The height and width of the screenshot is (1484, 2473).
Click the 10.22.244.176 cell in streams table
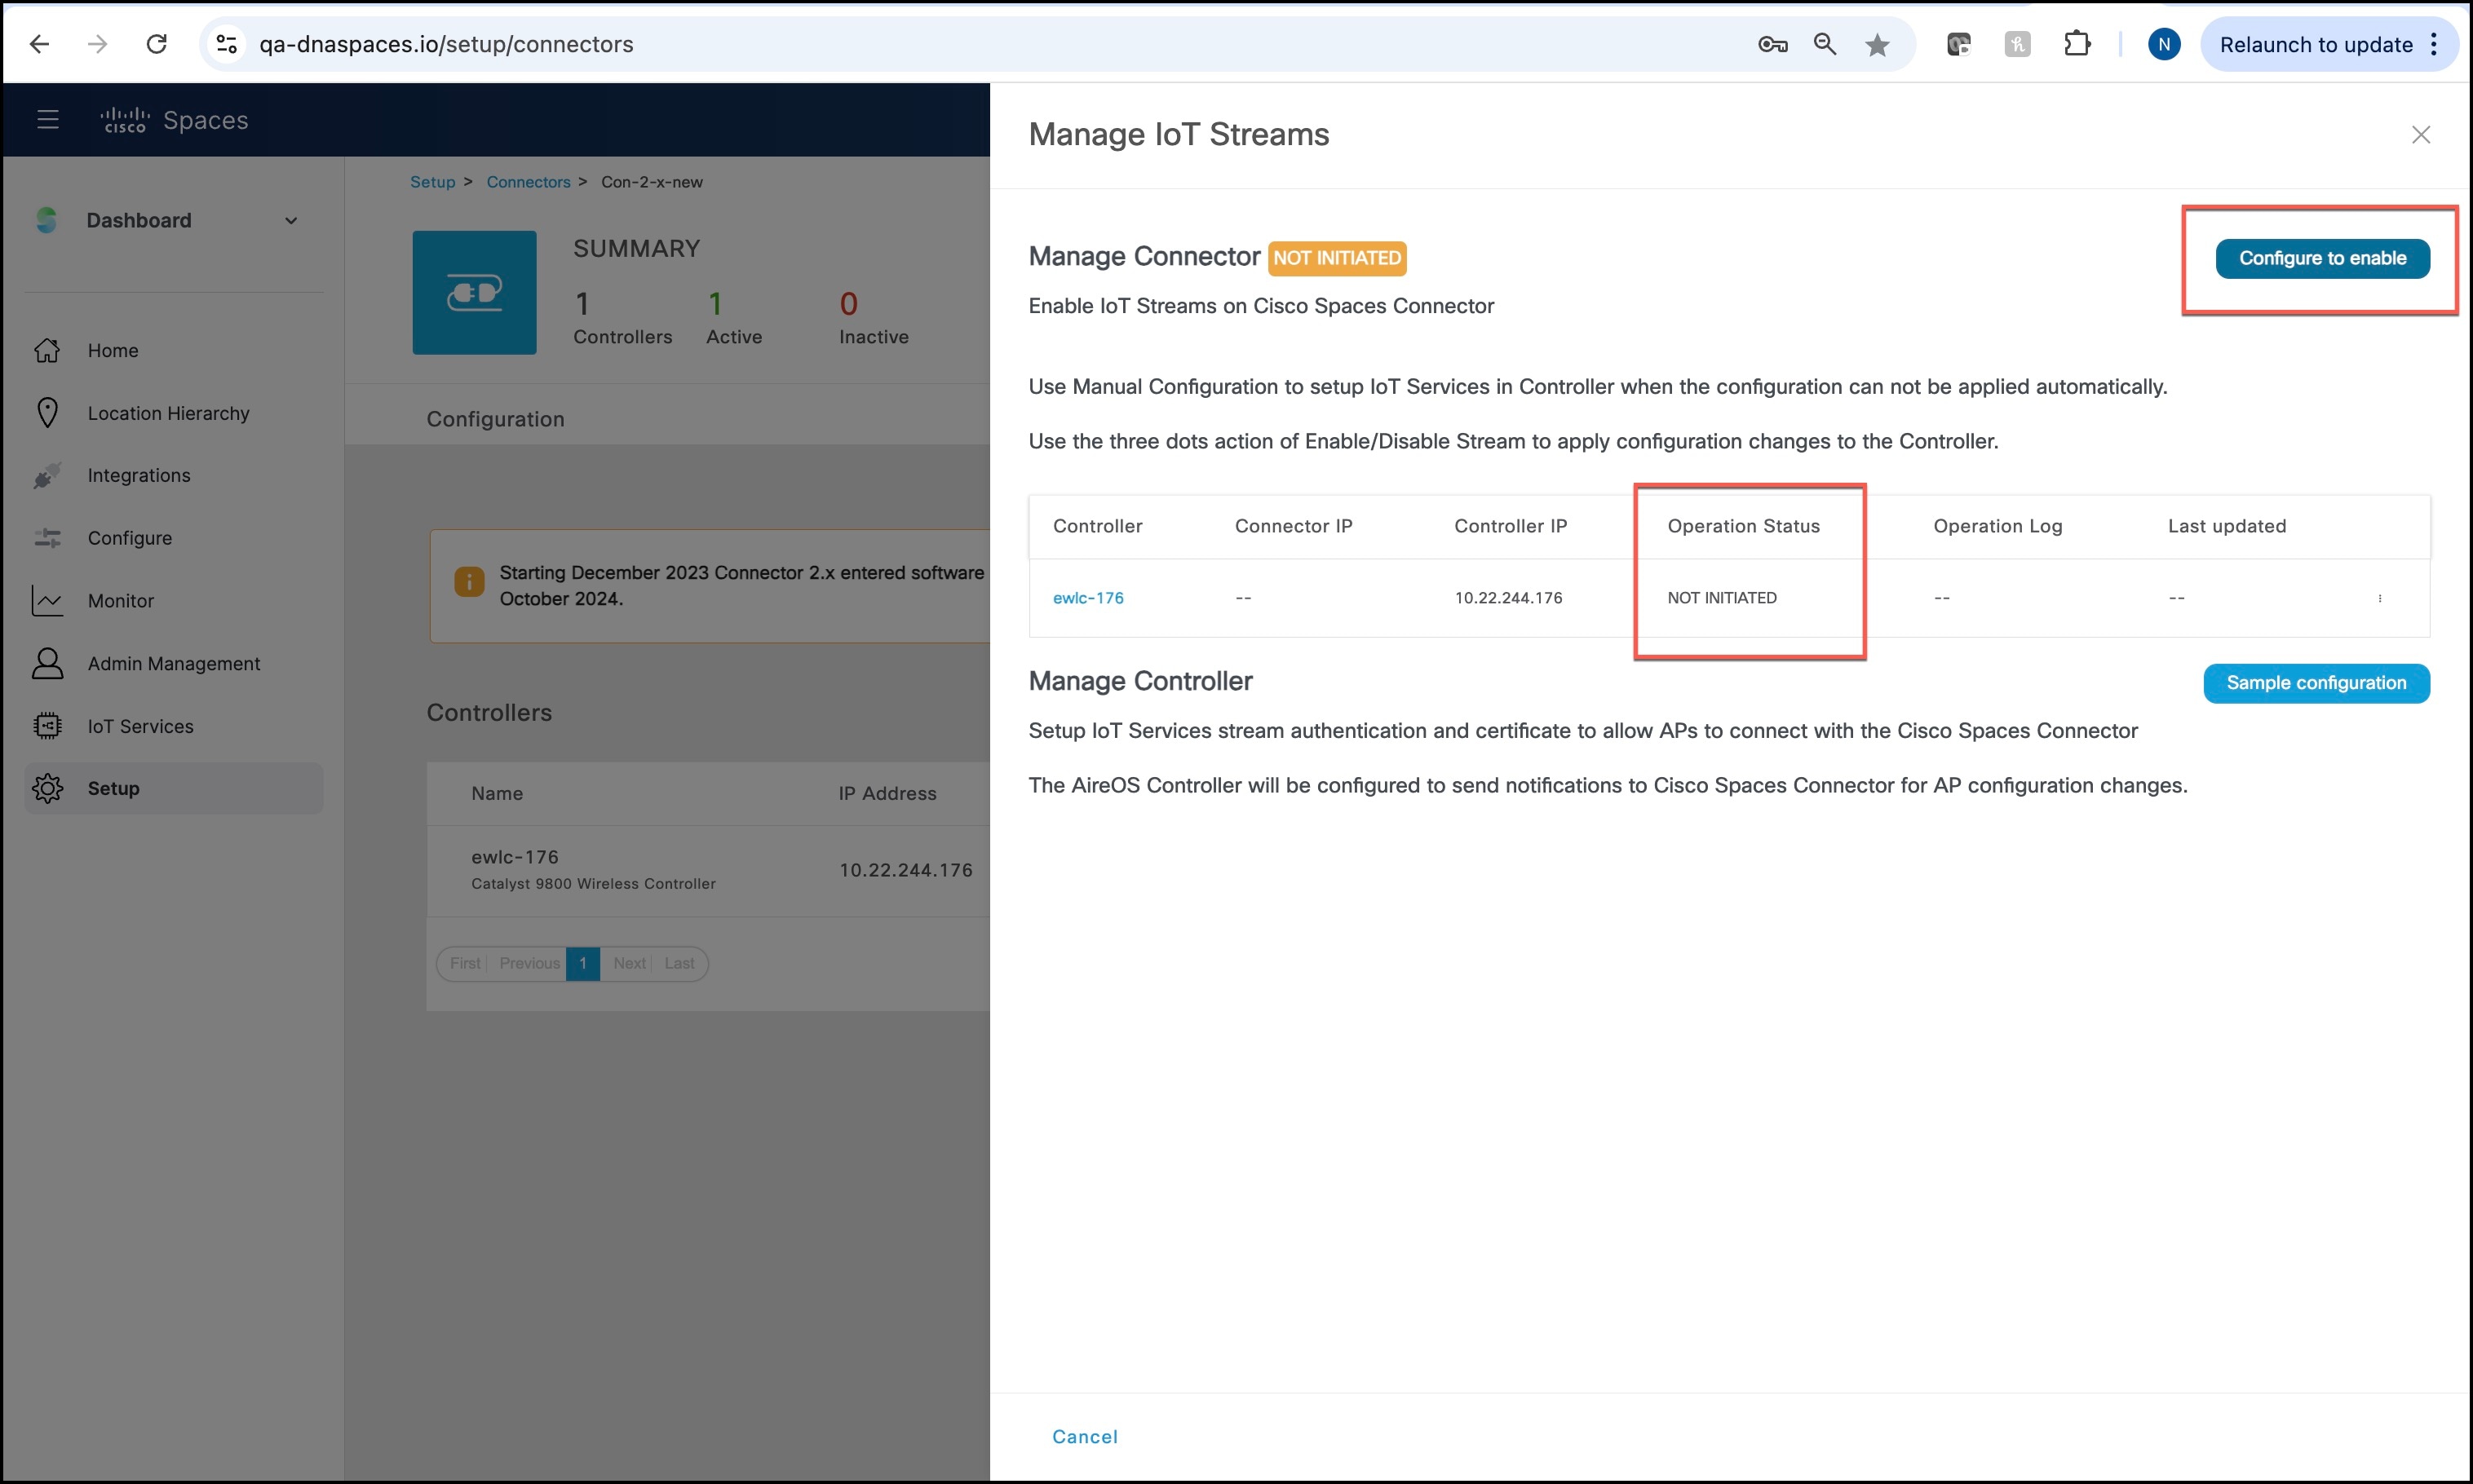1508,598
